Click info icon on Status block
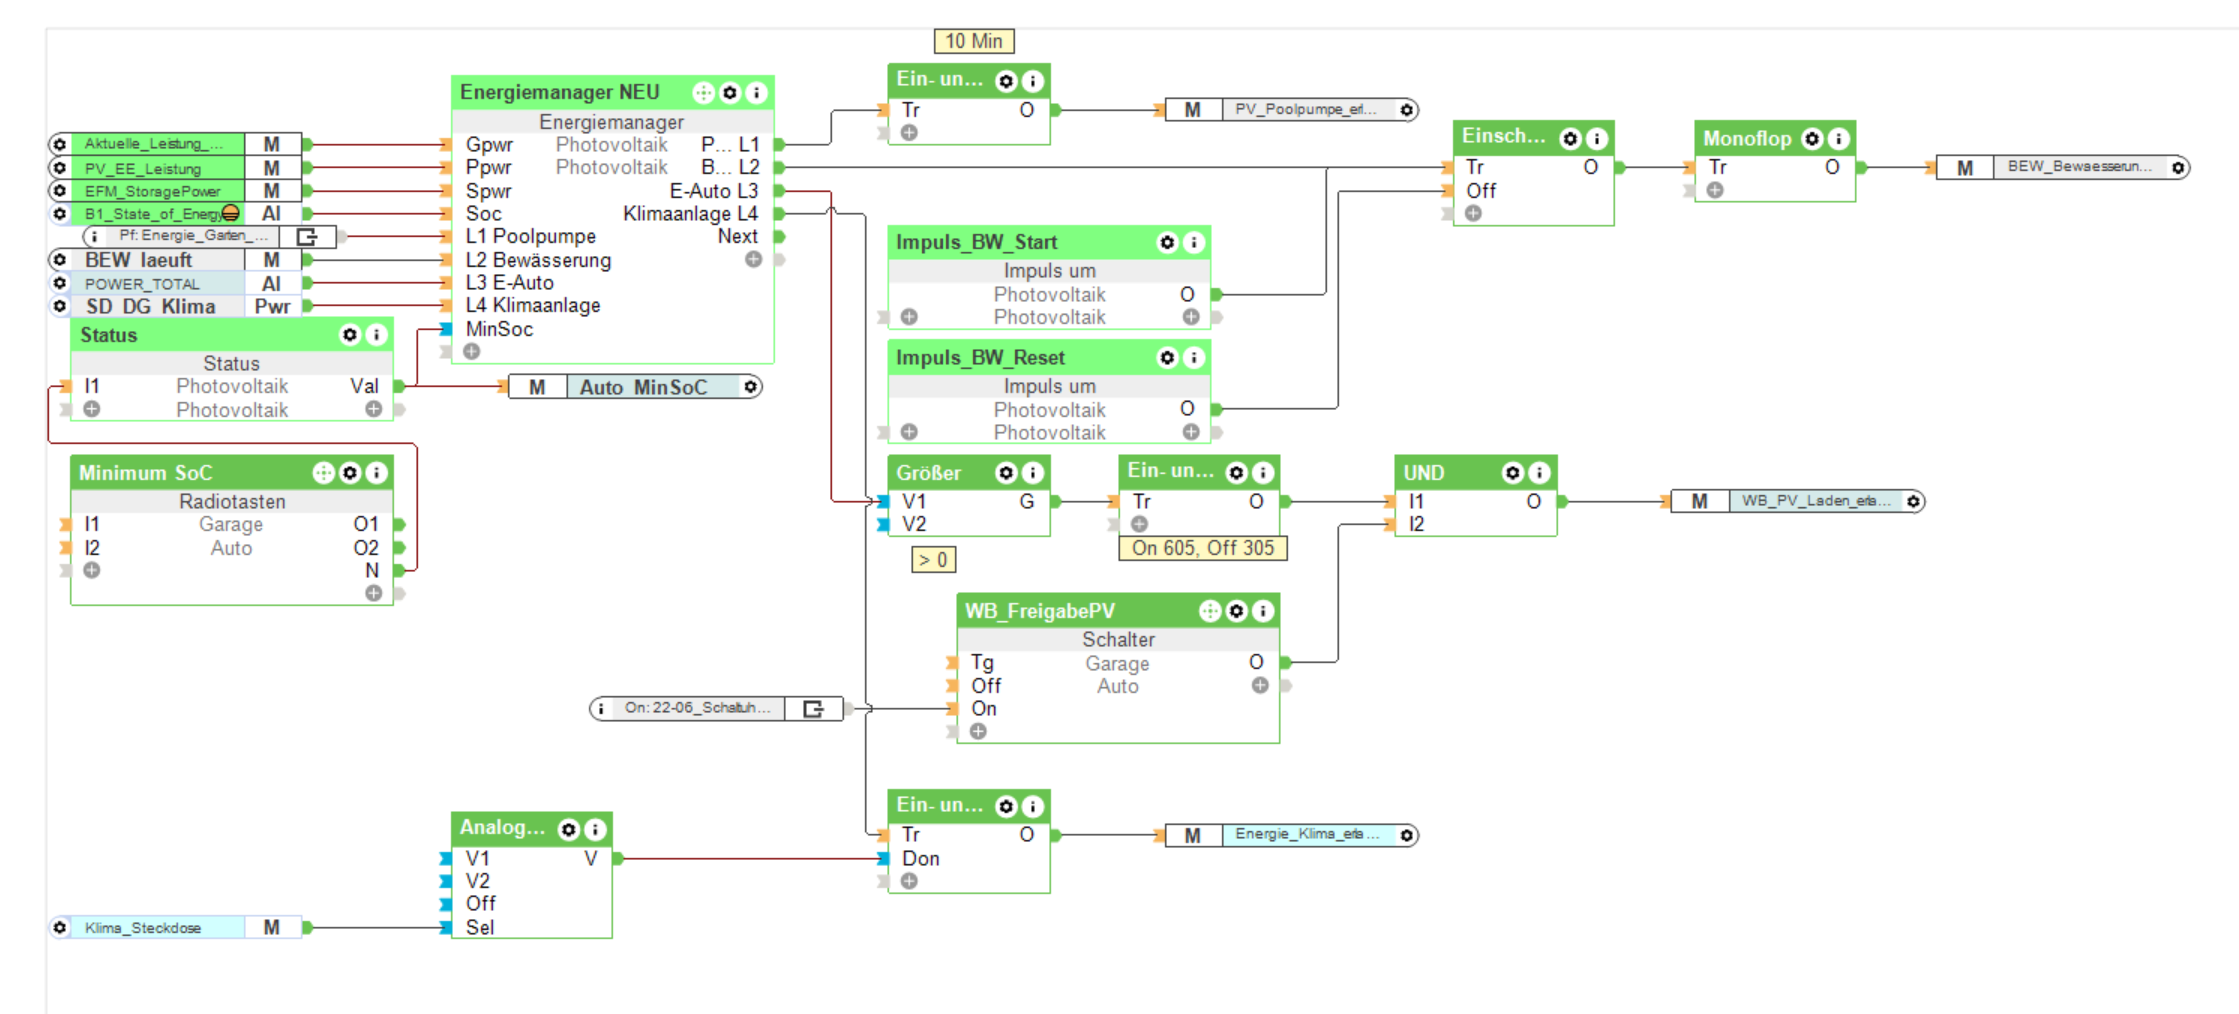The width and height of the screenshot is (2239, 1014). coord(377,334)
